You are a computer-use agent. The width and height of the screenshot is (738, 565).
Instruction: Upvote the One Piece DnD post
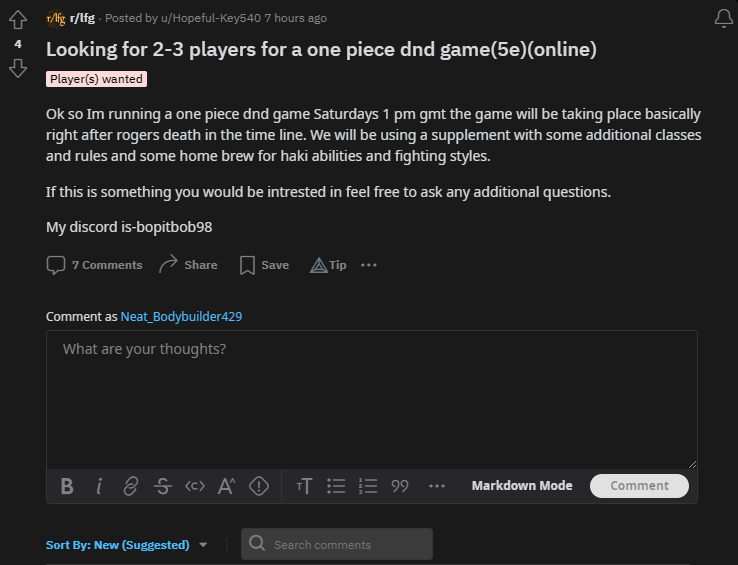[x=17, y=20]
